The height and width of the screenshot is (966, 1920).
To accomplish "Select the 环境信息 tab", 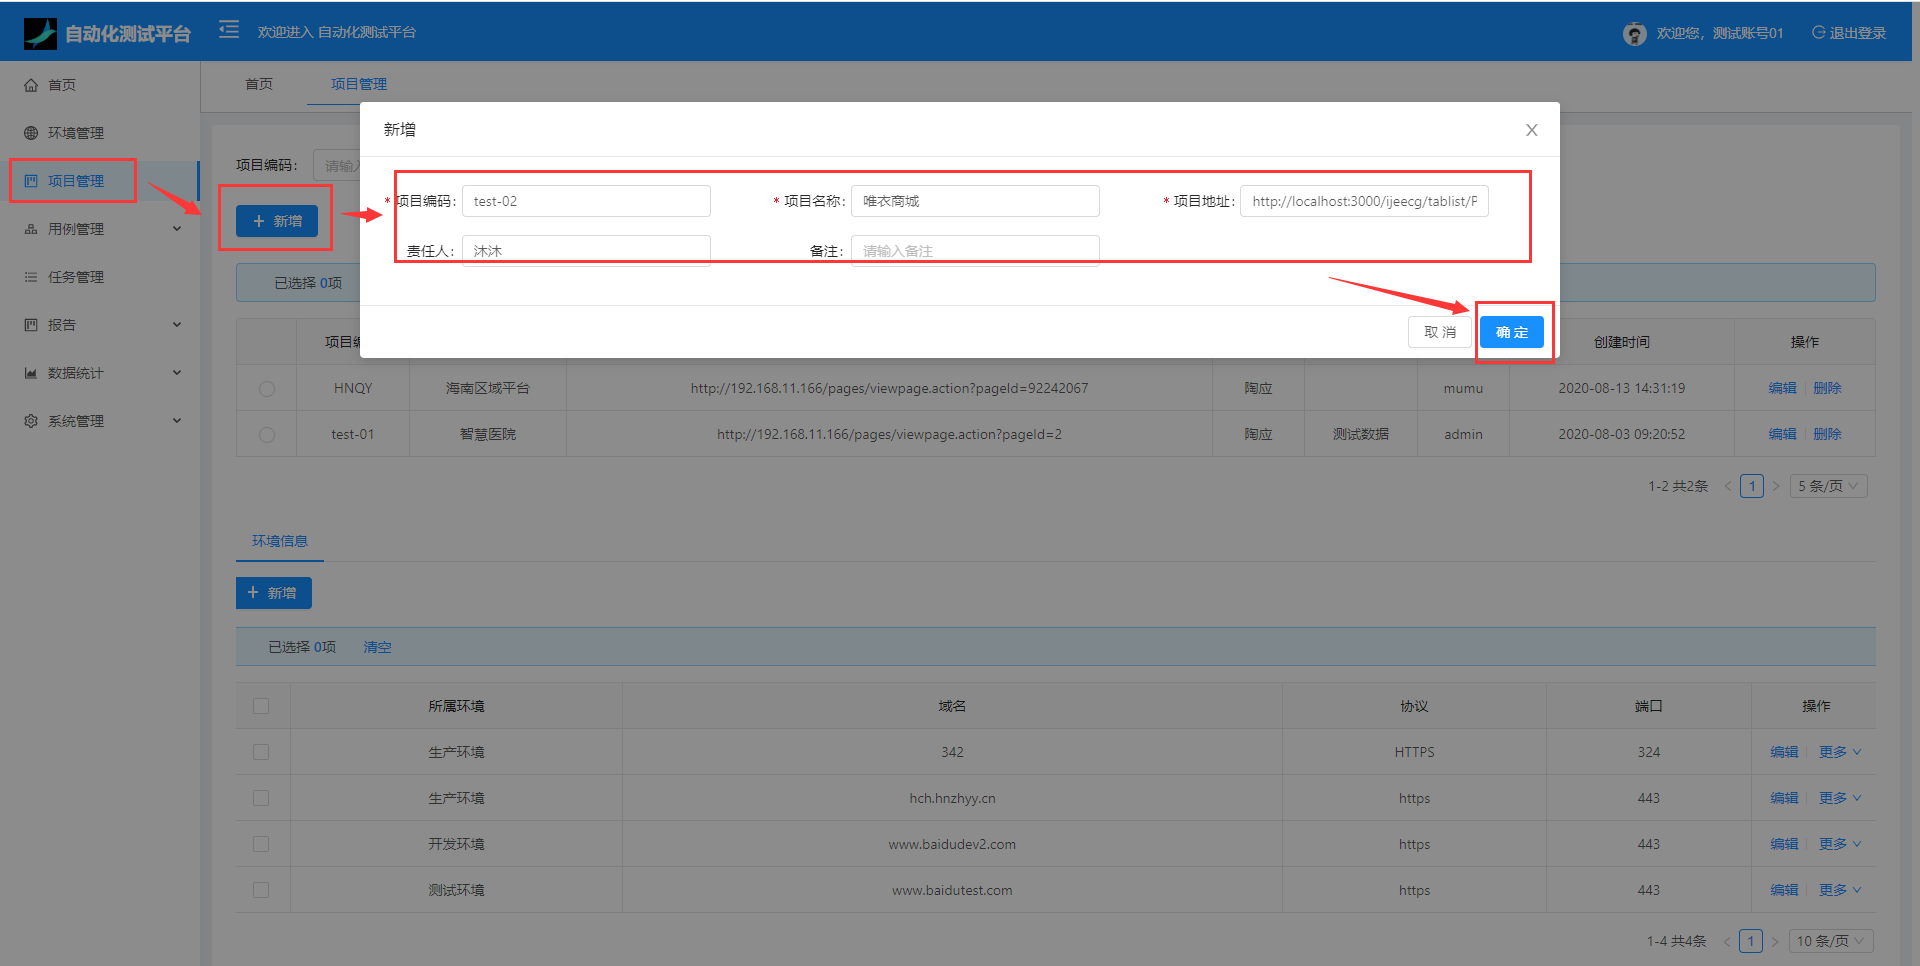I will coord(280,541).
